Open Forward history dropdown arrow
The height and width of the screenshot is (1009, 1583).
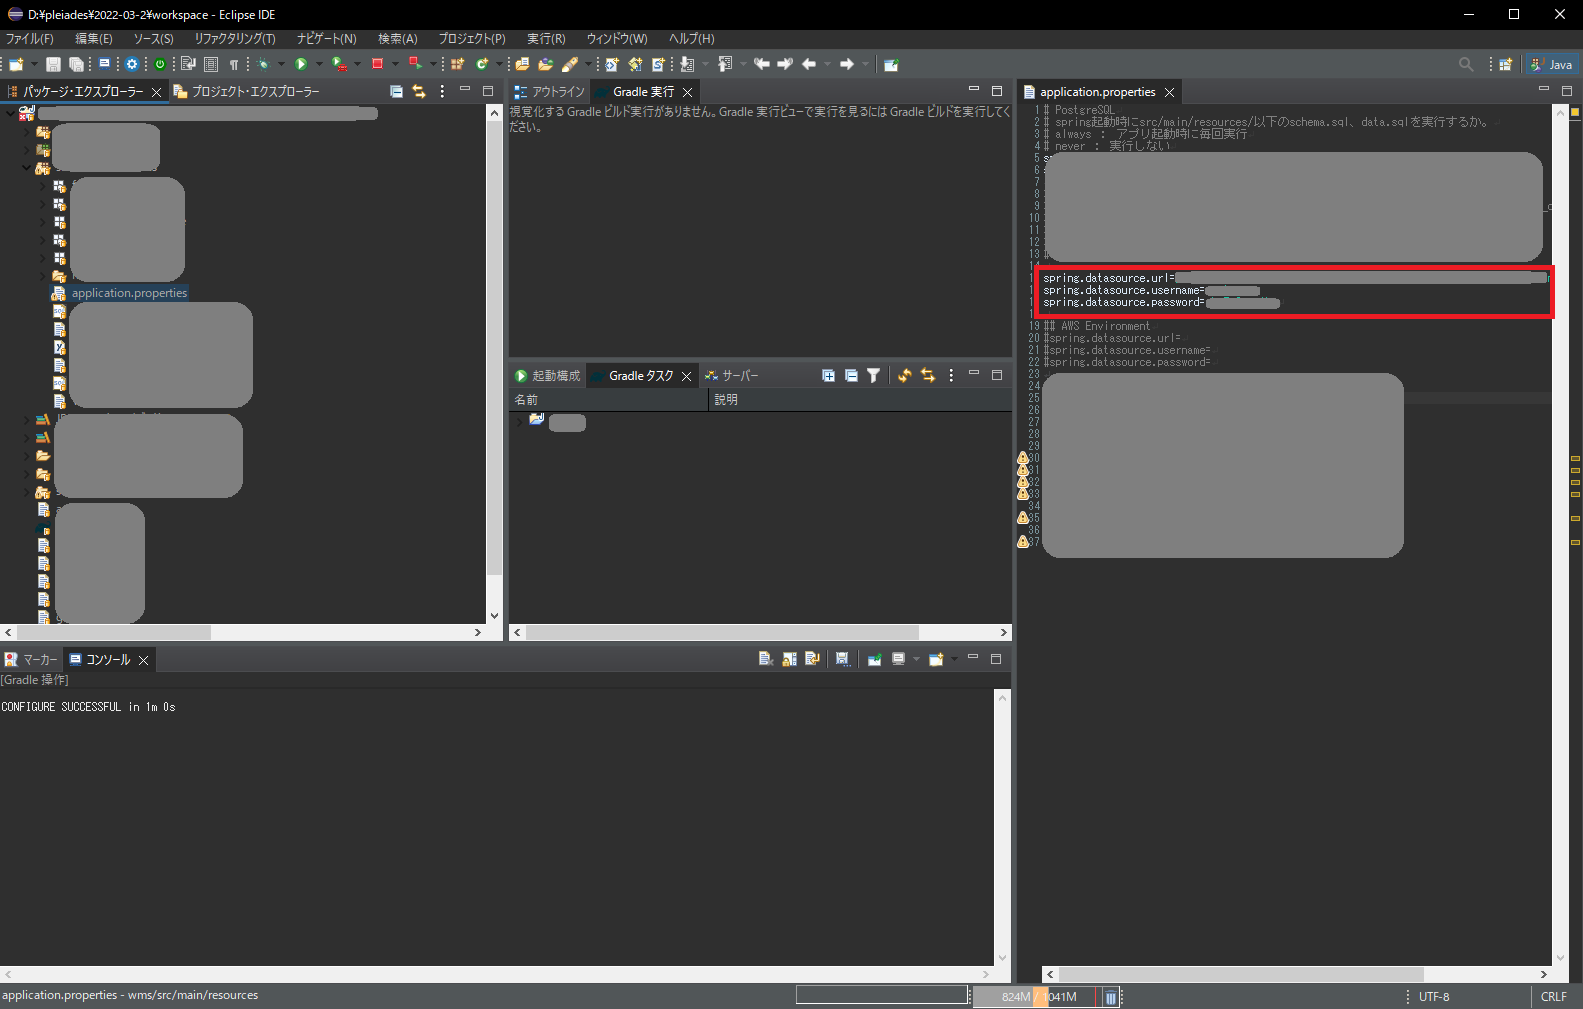(865, 64)
